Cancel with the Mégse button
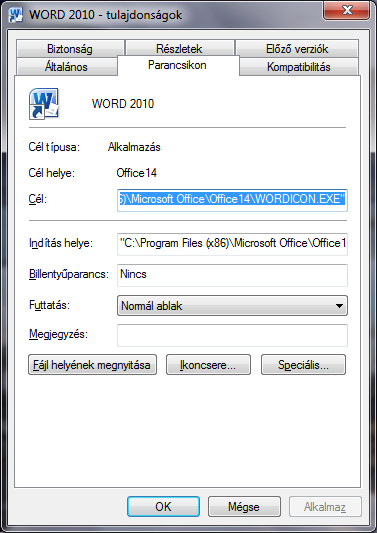Image resolution: width=377 pixels, height=533 pixels. click(244, 506)
